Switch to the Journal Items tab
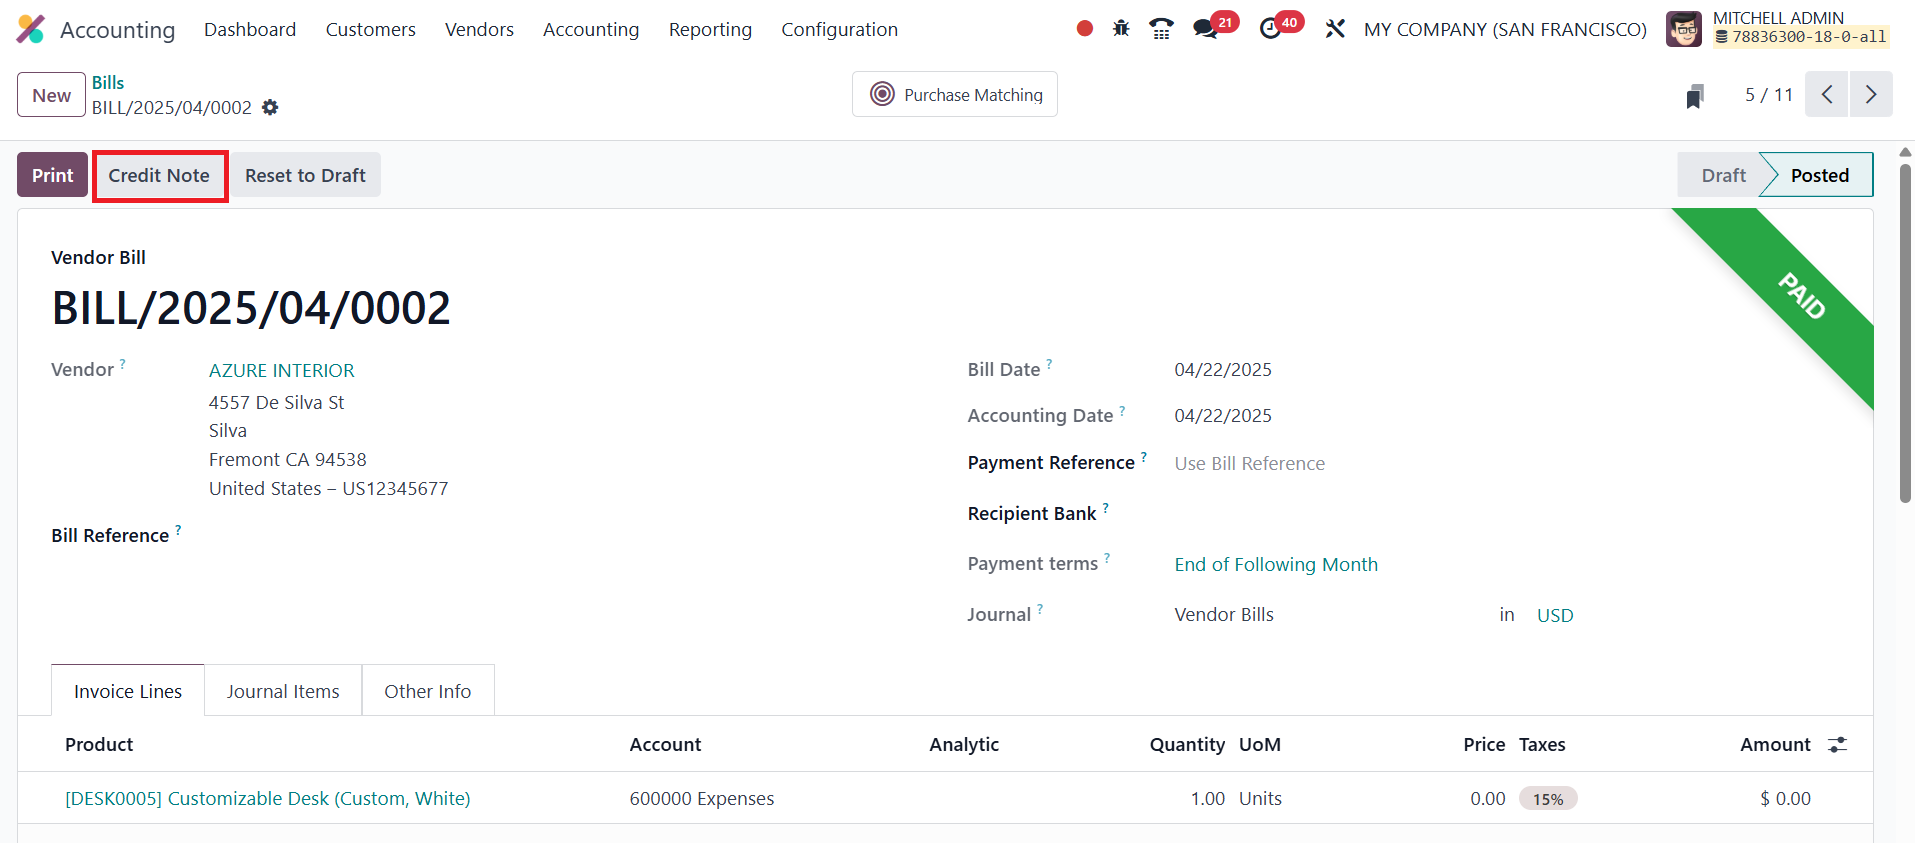 283,691
